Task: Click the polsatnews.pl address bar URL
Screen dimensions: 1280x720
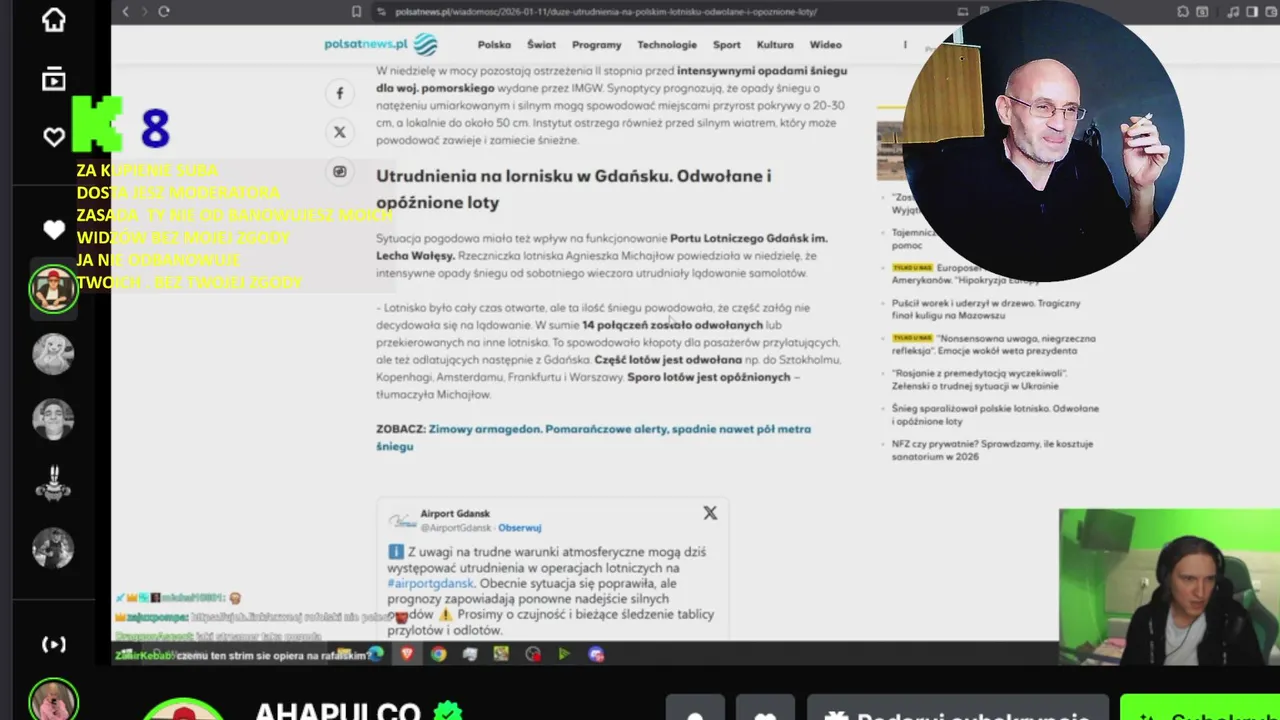Action: 606,12
